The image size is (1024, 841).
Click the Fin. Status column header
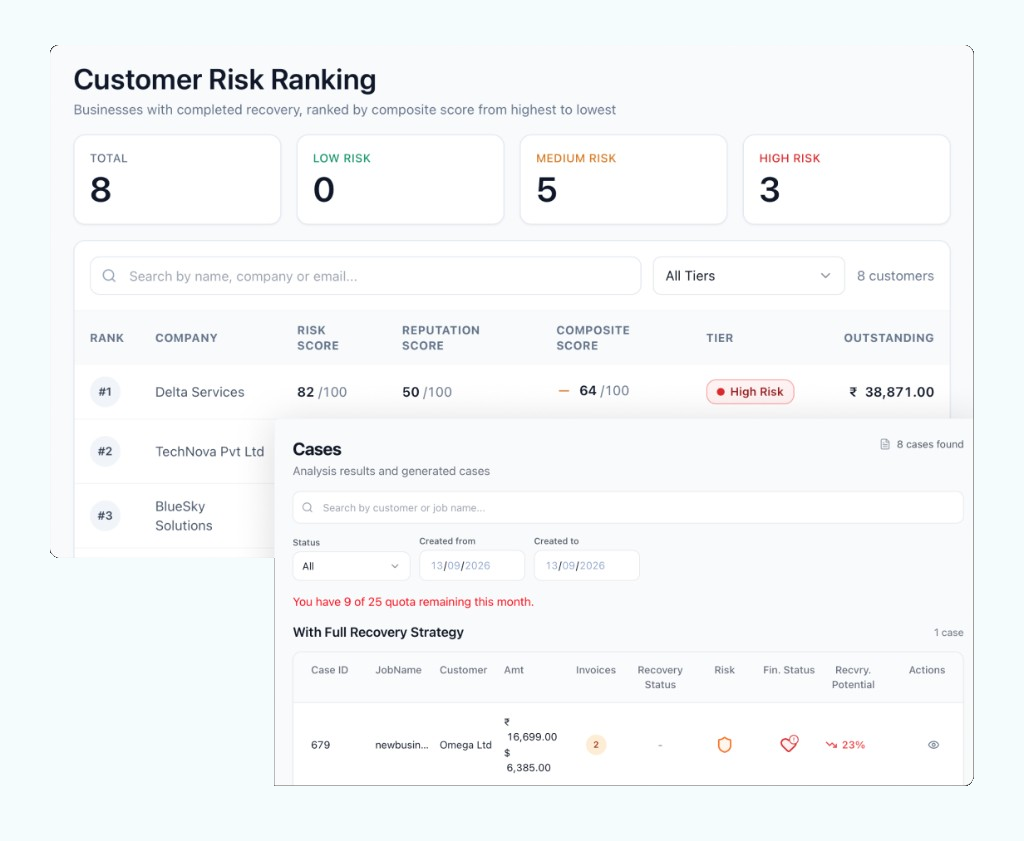(x=789, y=670)
